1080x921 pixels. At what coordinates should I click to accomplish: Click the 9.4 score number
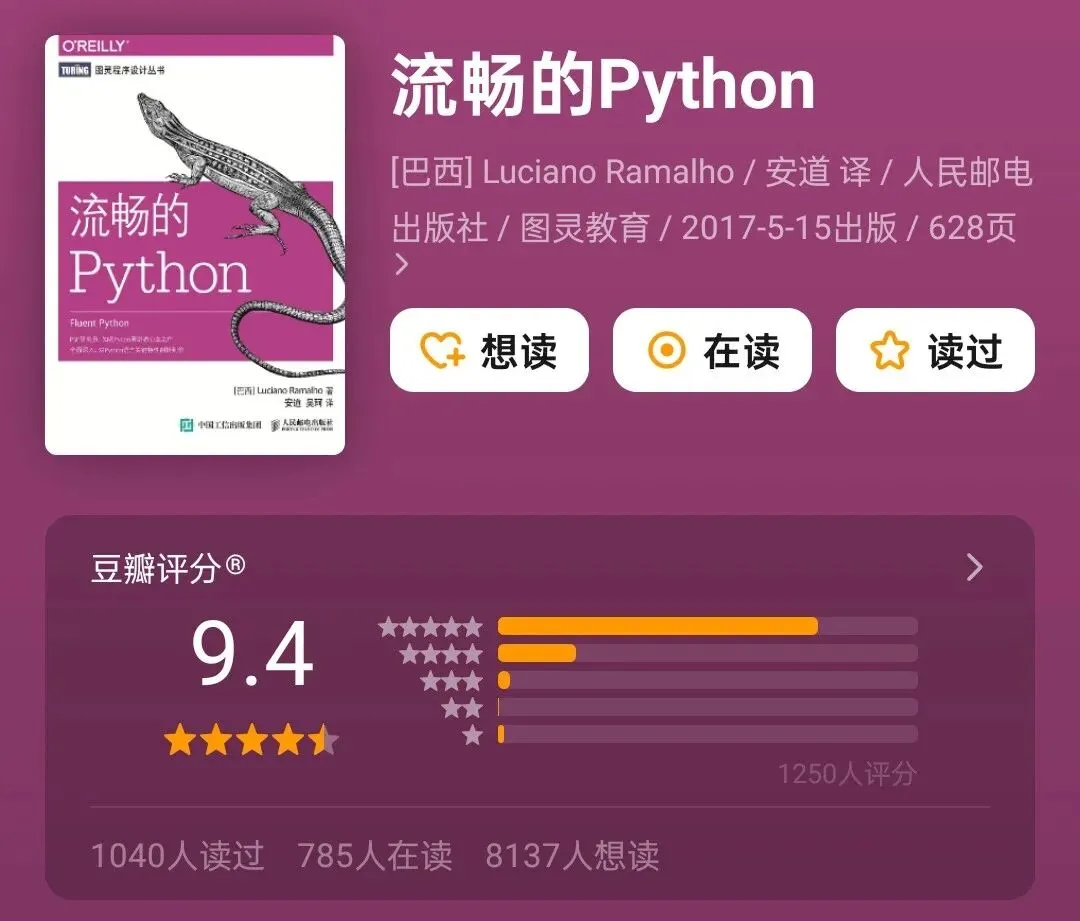[x=252, y=654]
